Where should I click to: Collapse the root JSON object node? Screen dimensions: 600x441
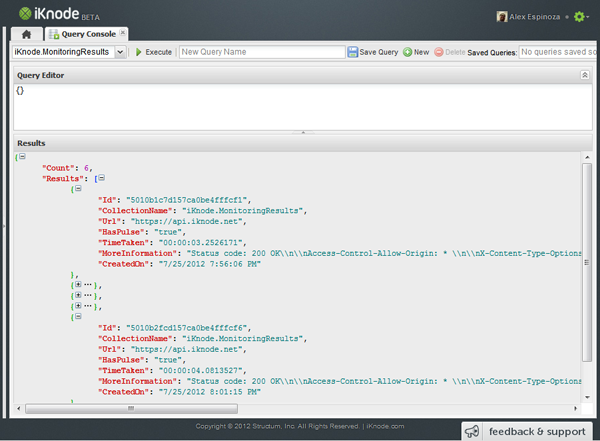23,156
